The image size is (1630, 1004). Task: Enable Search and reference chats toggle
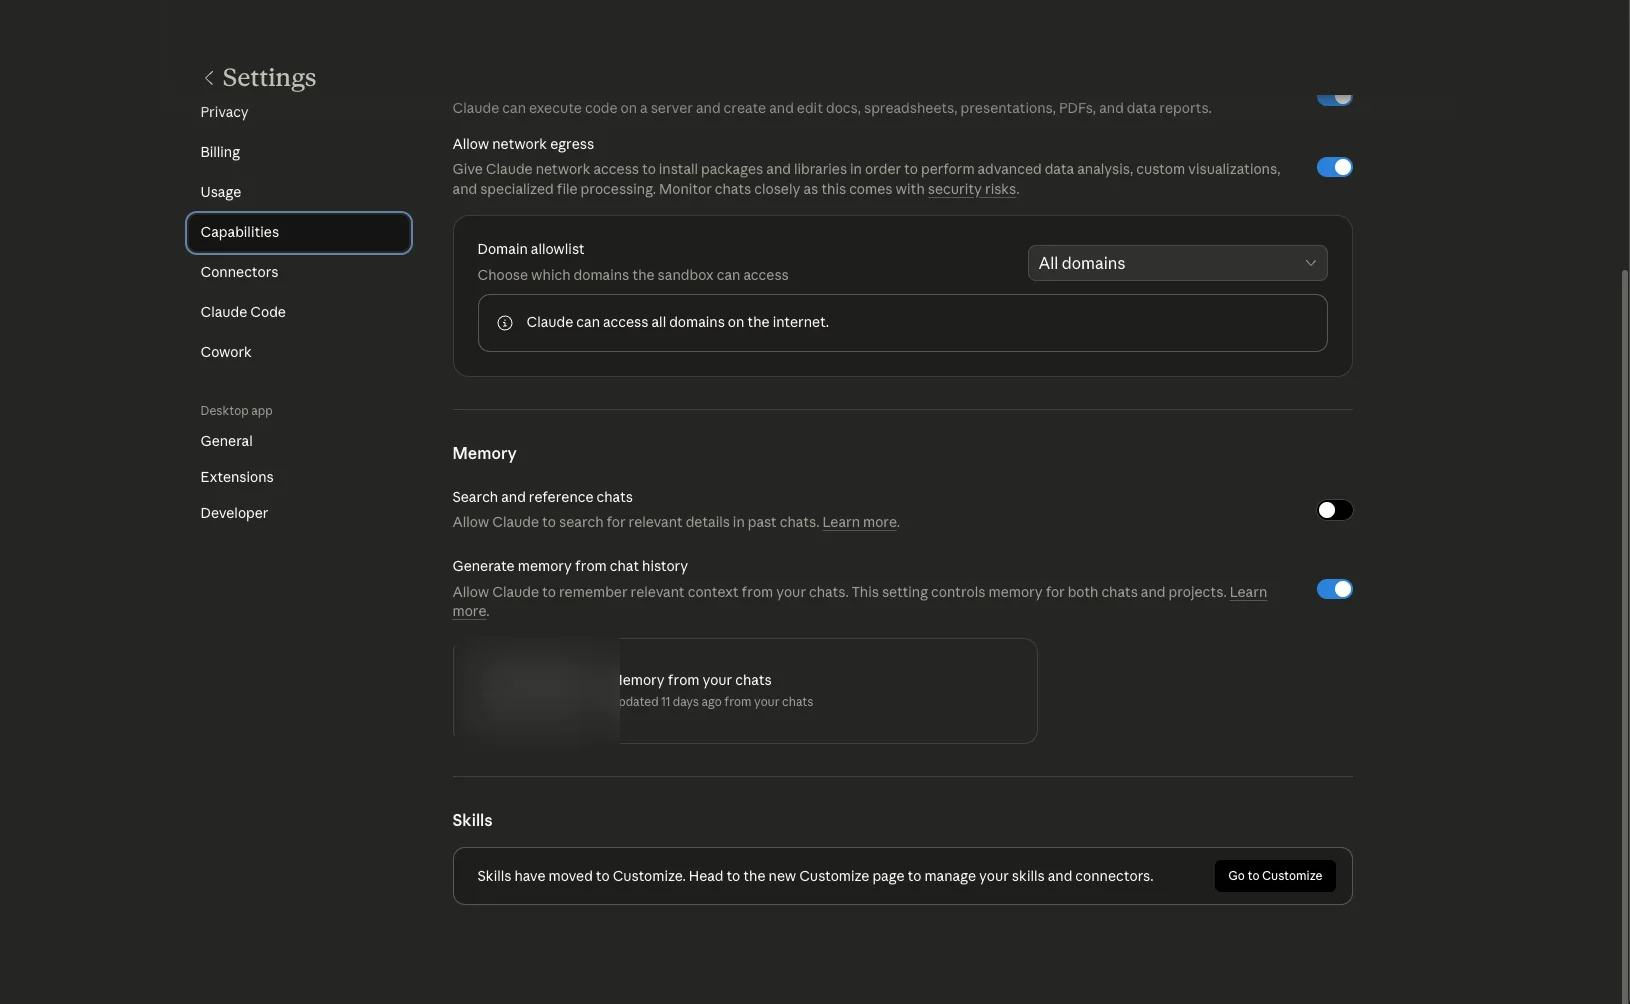pos(1334,510)
